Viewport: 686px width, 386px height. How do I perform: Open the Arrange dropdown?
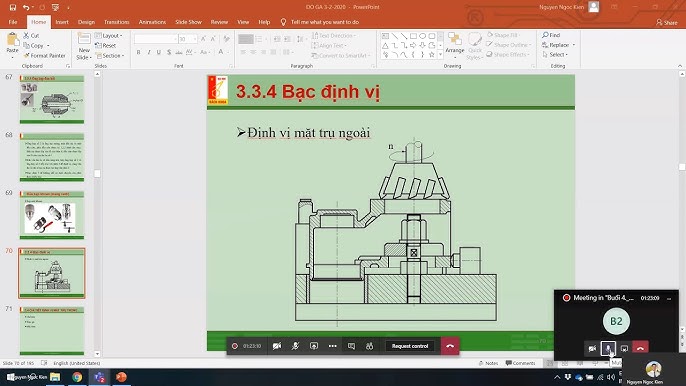pyautogui.click(x=455, y=46)
